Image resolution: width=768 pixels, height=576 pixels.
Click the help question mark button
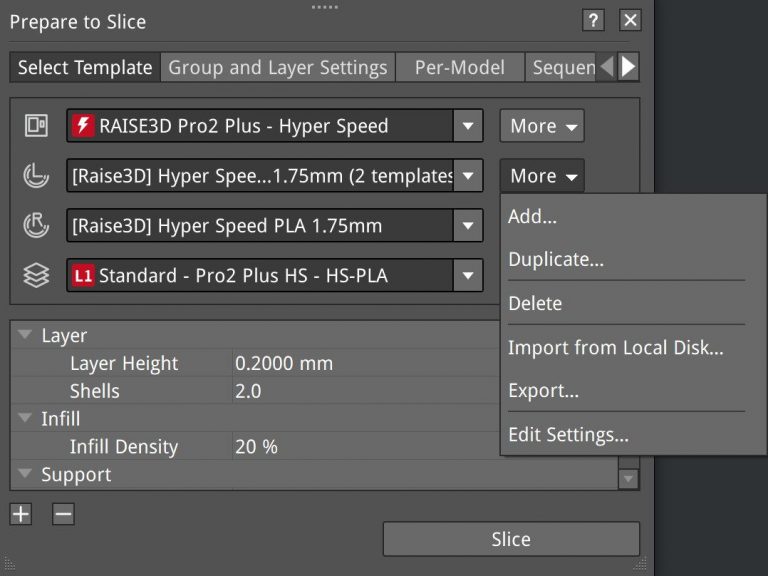point(593,21)
